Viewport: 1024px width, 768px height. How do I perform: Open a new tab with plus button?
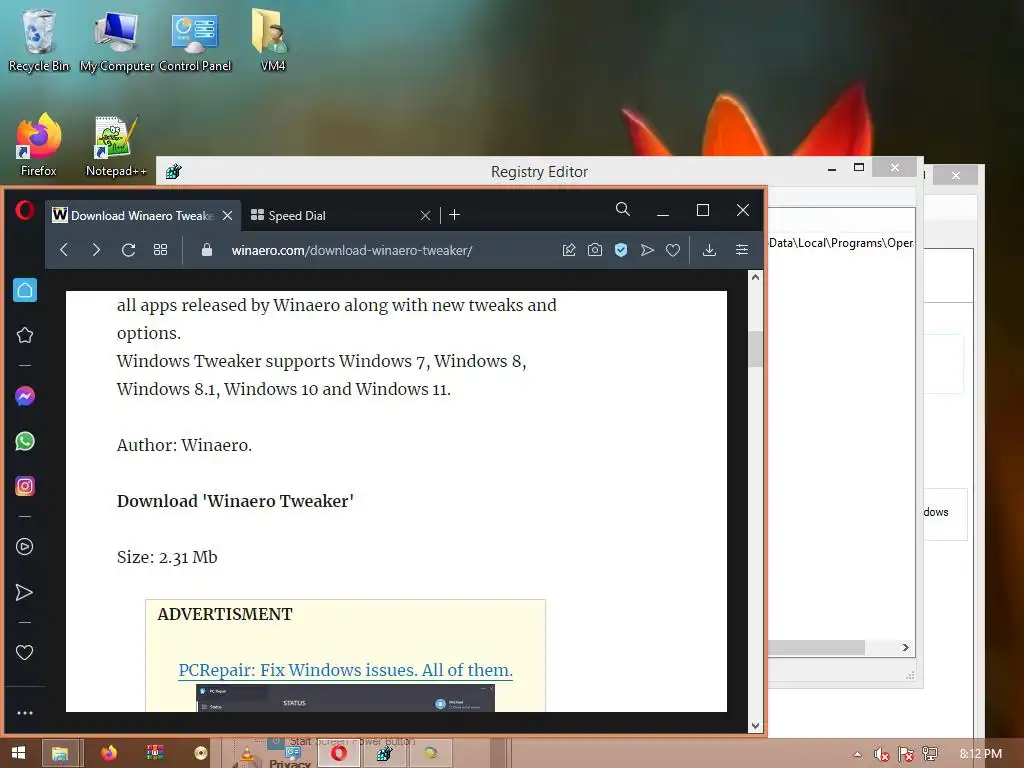(455, 215)
